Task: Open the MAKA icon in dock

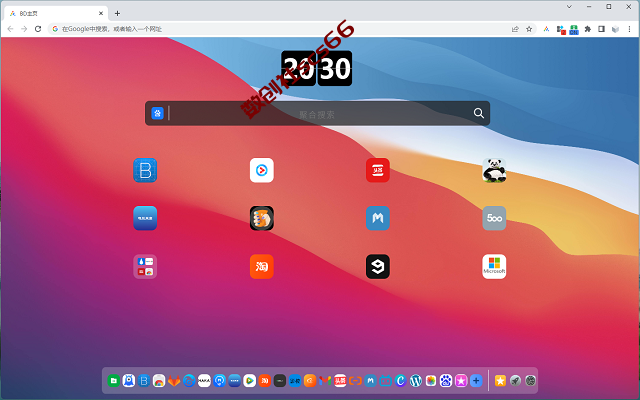Action: pyautogui.click(x=204, y=381)
